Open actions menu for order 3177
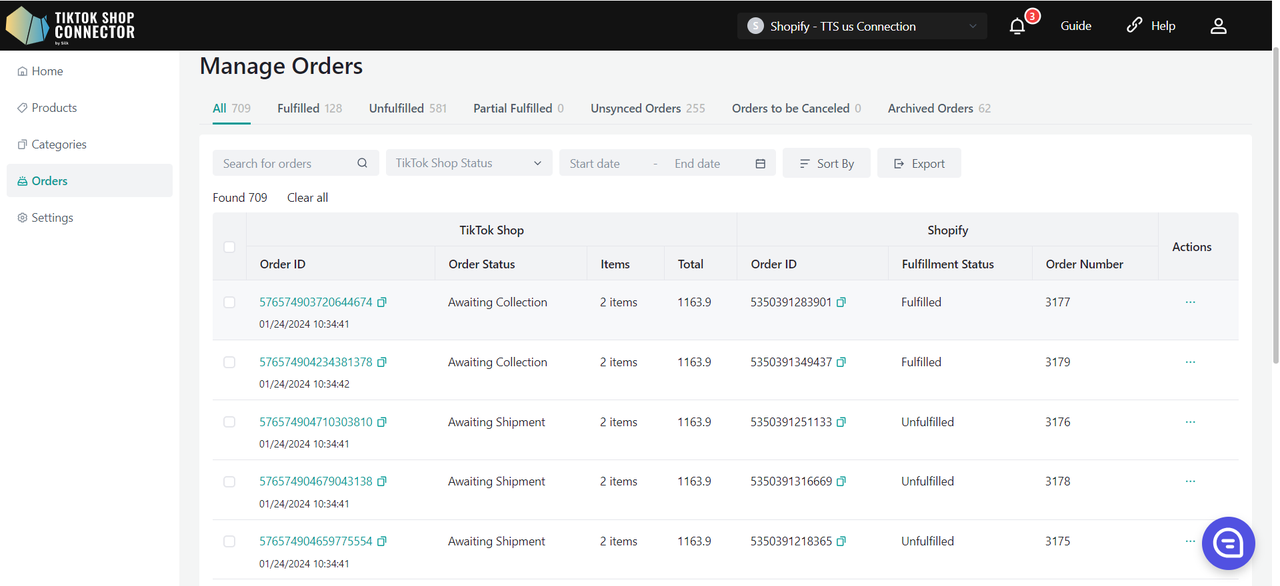This screenshot has width=1280, height=586. point(1190,302)
